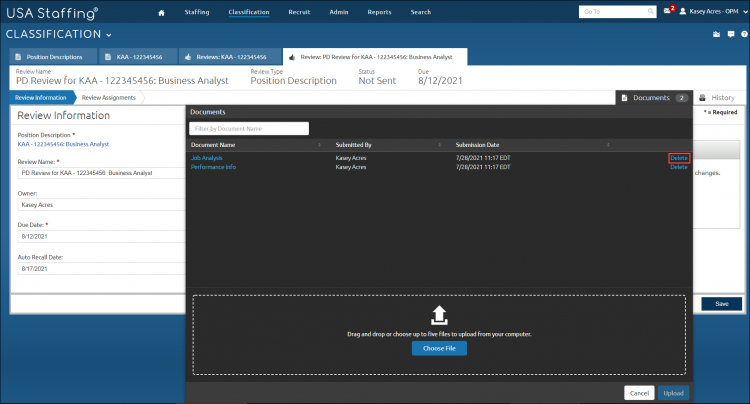This screenshot has height=404, width=750.
Task: Click the Go To search field
Action: coord(617,11)
